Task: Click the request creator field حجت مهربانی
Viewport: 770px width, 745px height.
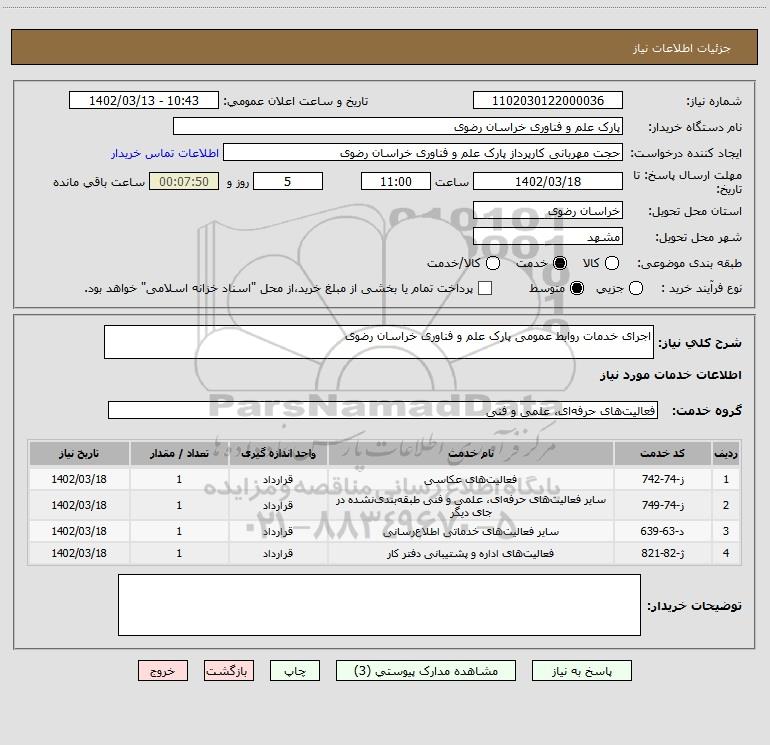Action: [x=423, y=153]
